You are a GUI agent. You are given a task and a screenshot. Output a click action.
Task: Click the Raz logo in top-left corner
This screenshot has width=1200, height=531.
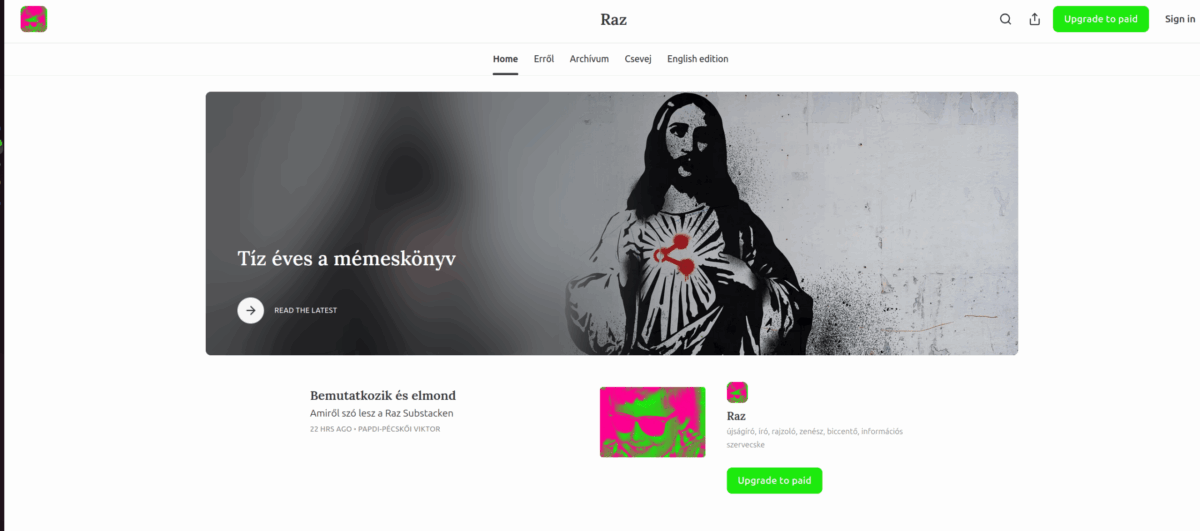pos(34,19)
